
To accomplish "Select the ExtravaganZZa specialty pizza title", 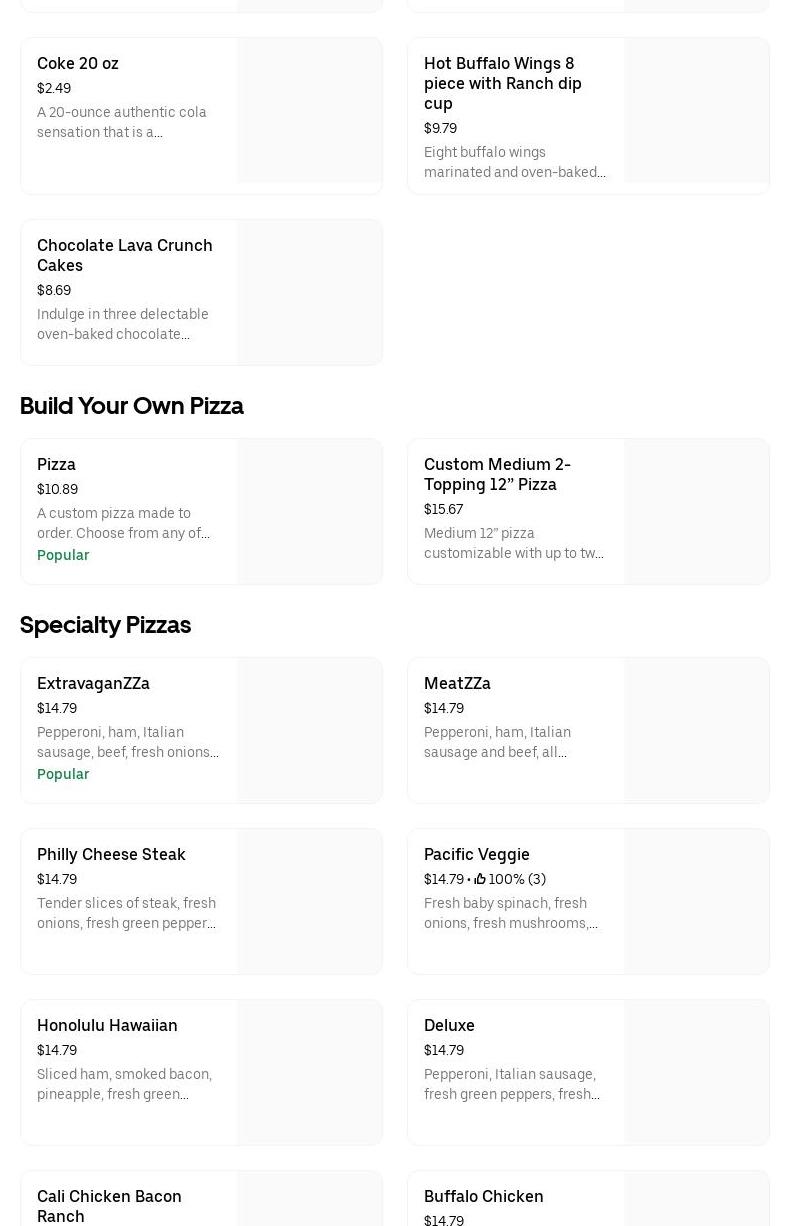I will click(x=93, y=683).
